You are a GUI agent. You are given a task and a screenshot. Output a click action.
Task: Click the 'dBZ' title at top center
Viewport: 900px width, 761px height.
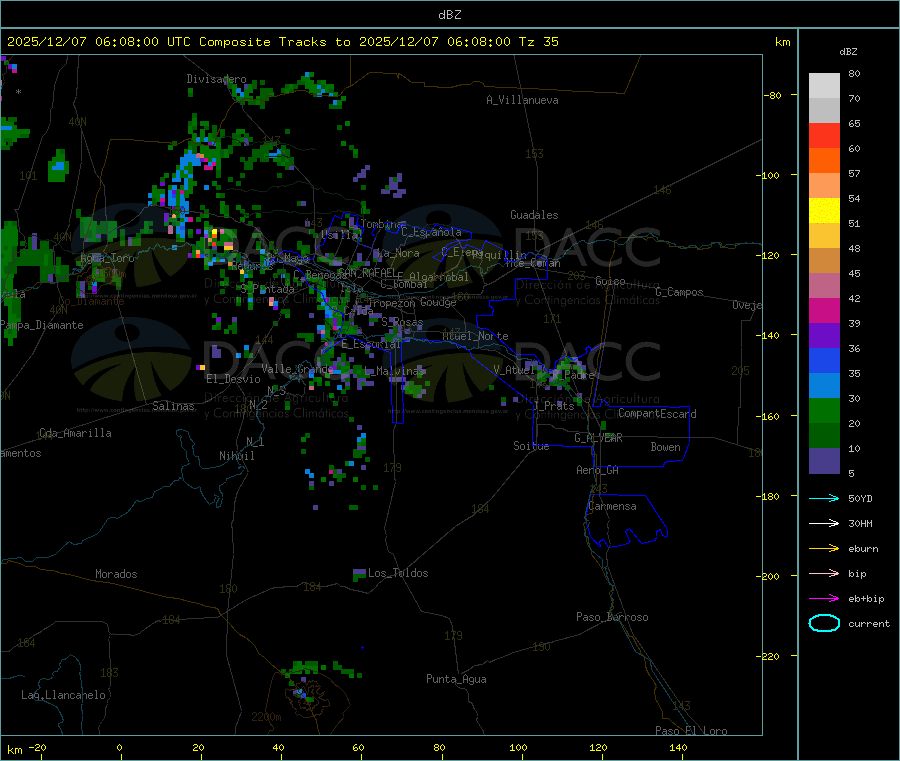[x=449, y=14]
